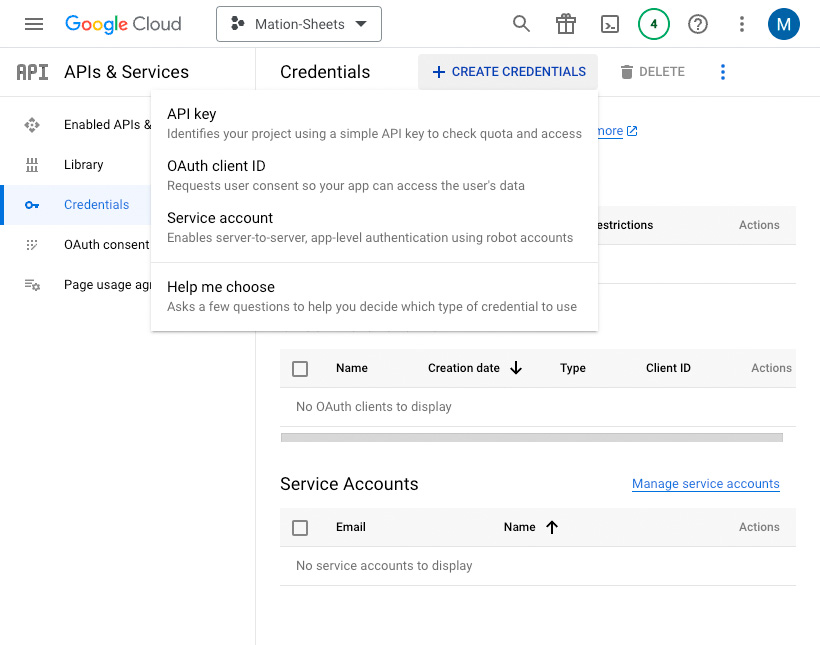This screenshot has width=820, height=645.
Task: Open the Learn more external link
Action: click(x=618, y=131)
